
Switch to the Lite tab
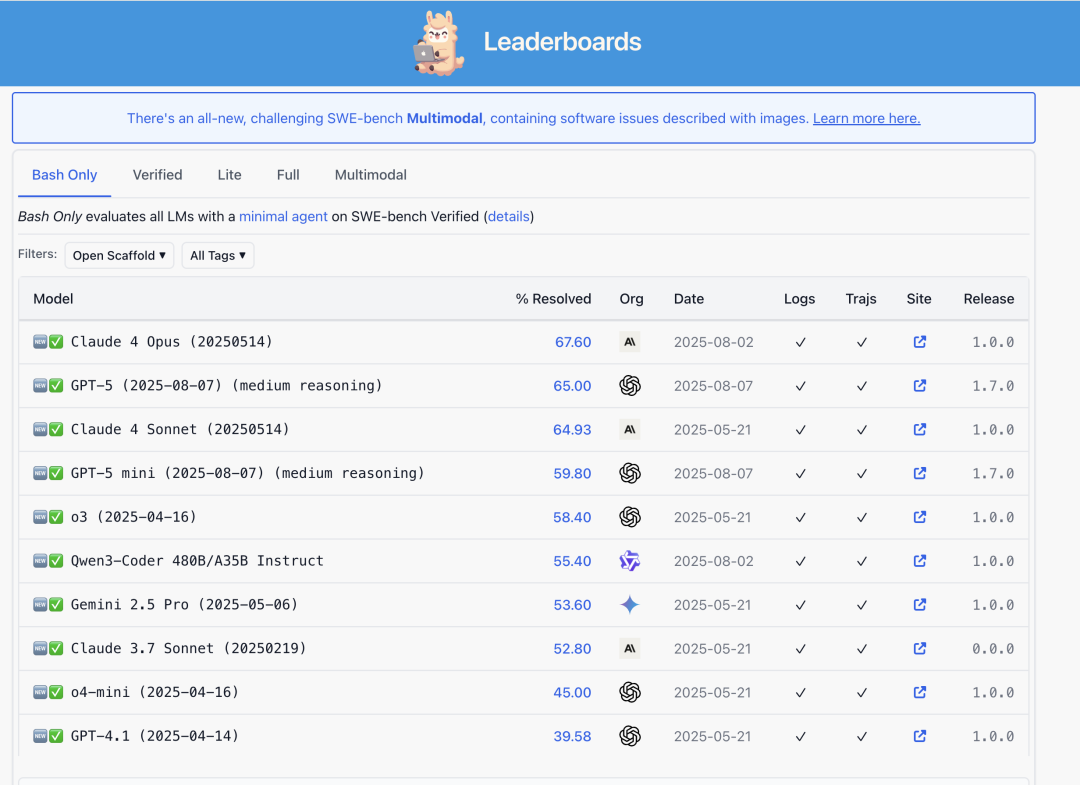coord(229,175)
